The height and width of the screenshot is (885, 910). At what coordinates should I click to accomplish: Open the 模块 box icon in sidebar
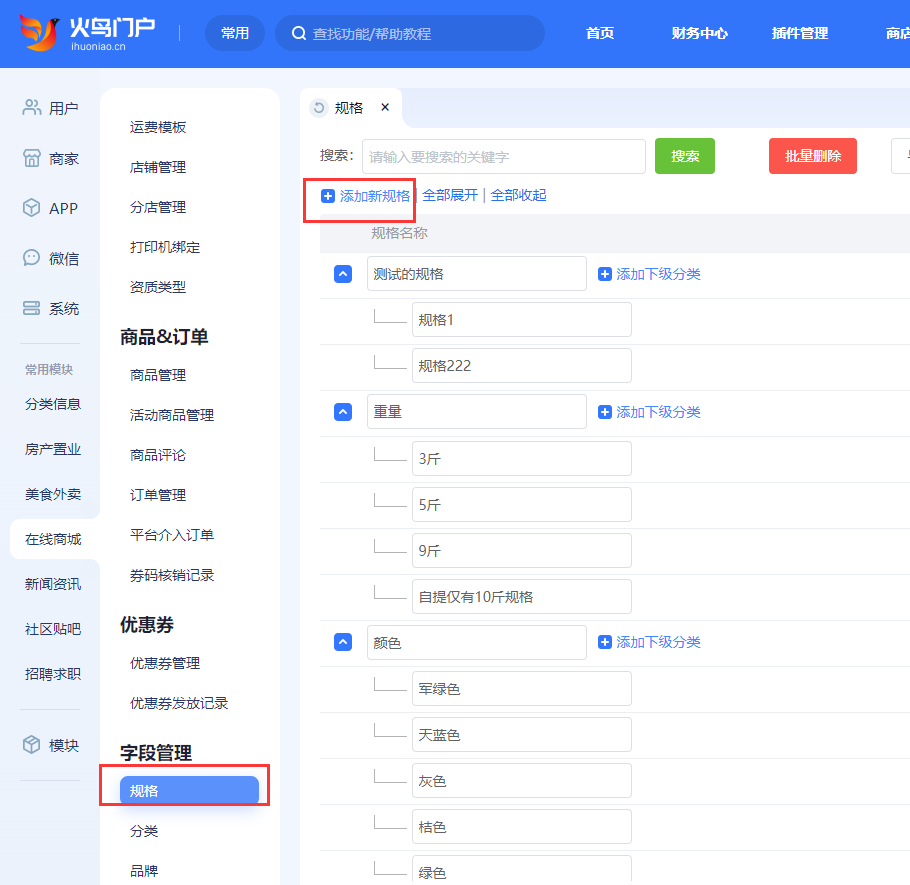(31, 745)
